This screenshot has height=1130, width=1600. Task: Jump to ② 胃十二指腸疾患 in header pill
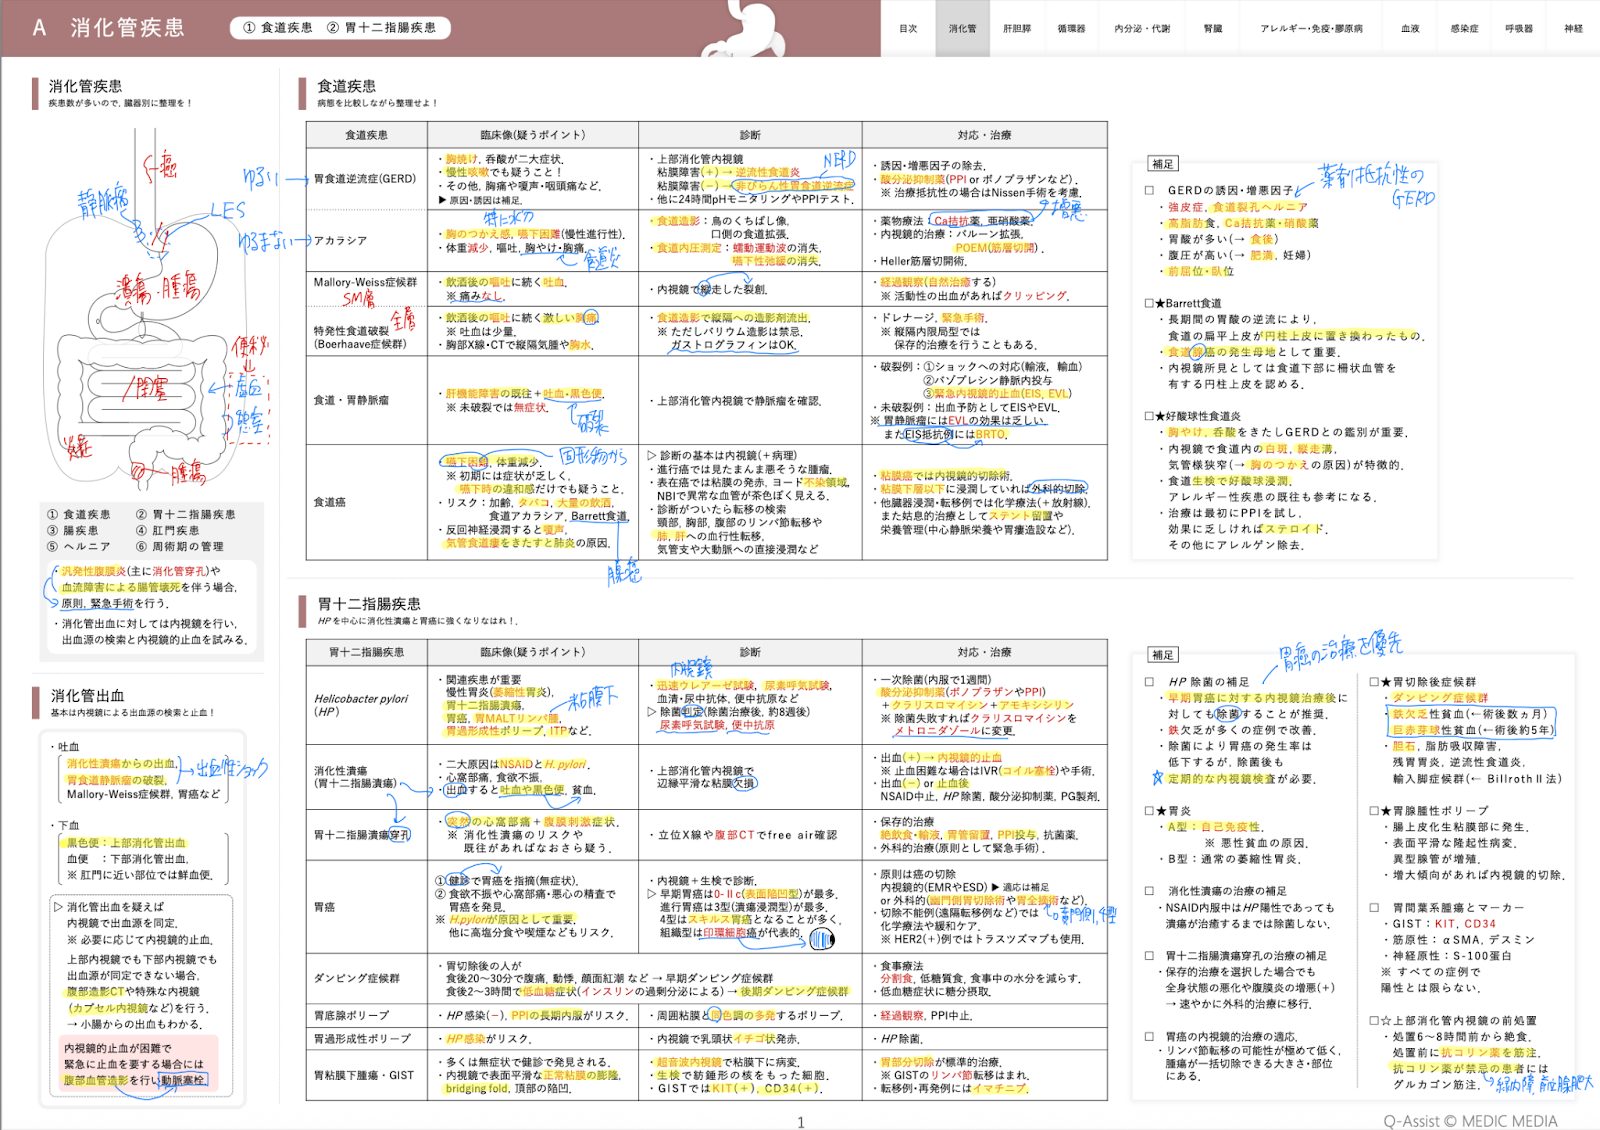[x=382, y=28]
